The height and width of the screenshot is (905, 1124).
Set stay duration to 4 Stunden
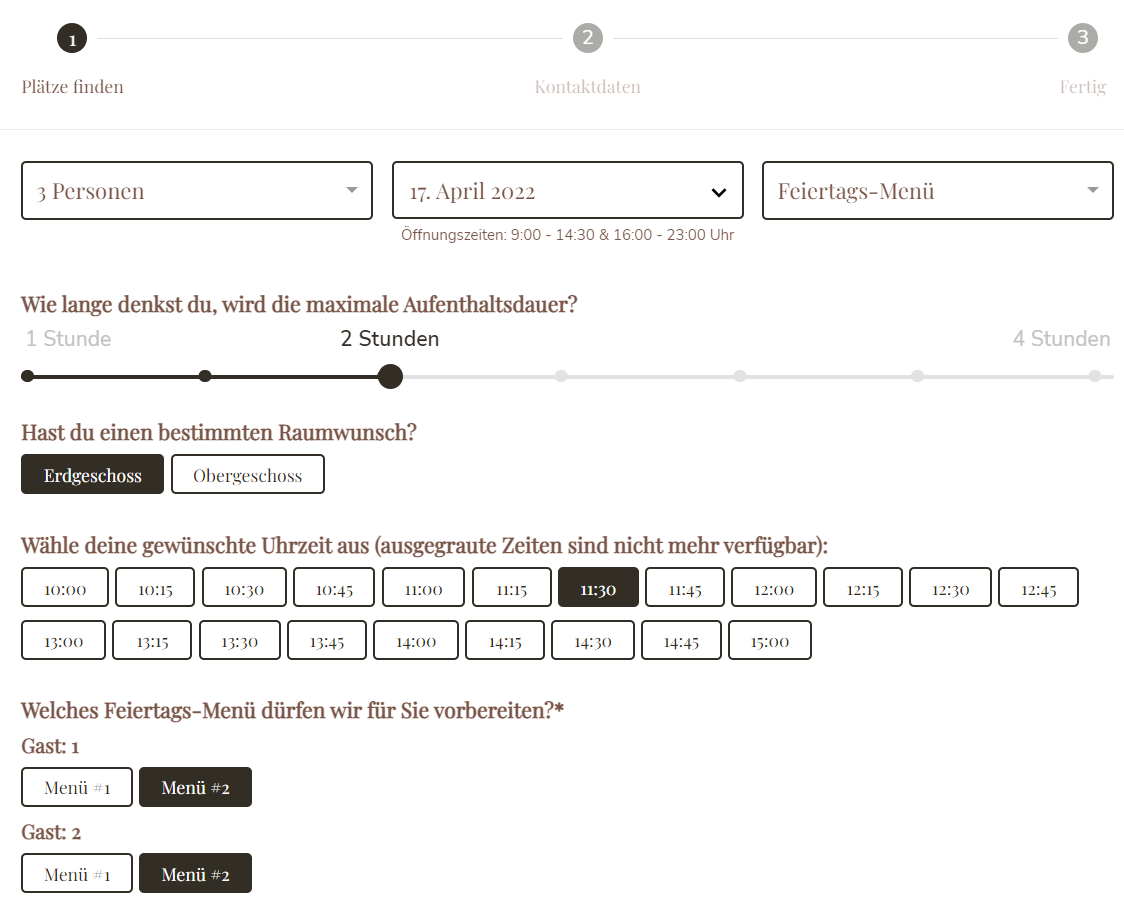[x=1095, y=376]
